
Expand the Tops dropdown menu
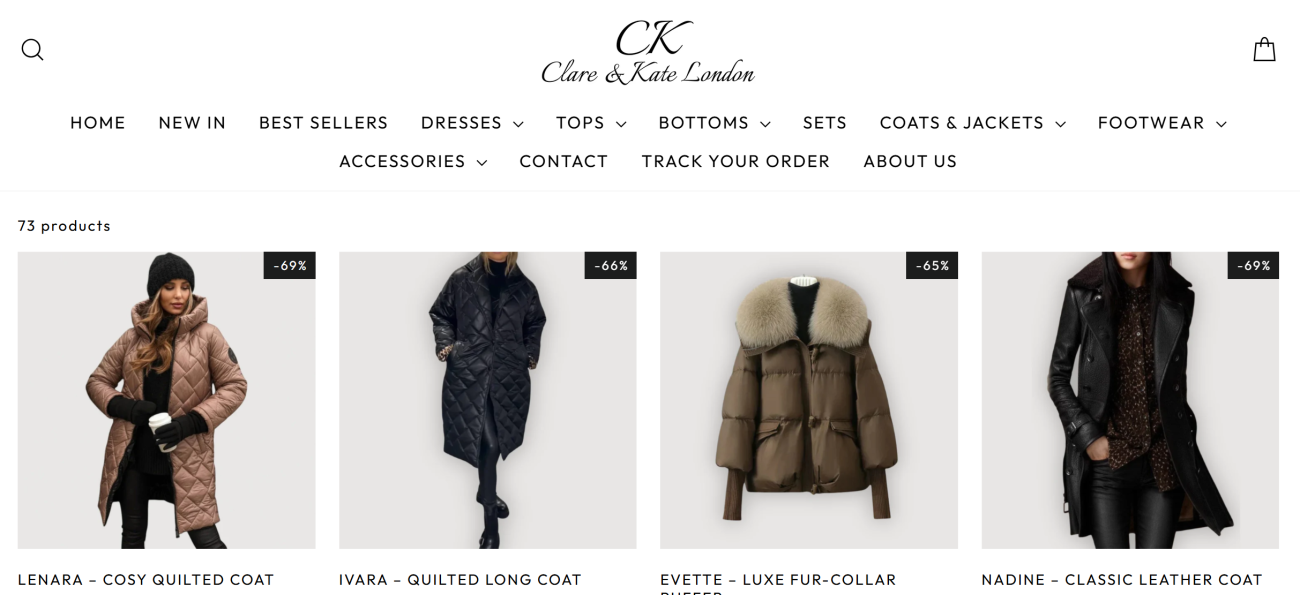(591, 123)
